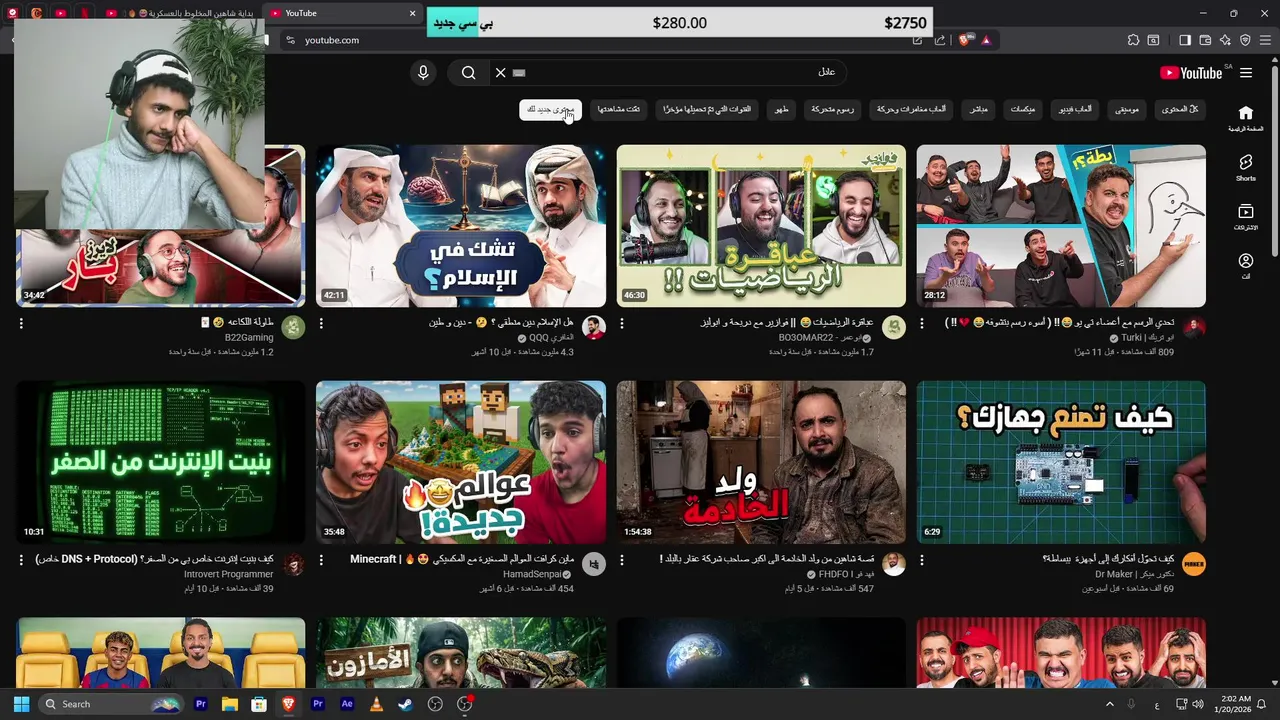Screen dimensions: 1280x720
Task: Select the 'طهي' filter chip
Action: 782,109
